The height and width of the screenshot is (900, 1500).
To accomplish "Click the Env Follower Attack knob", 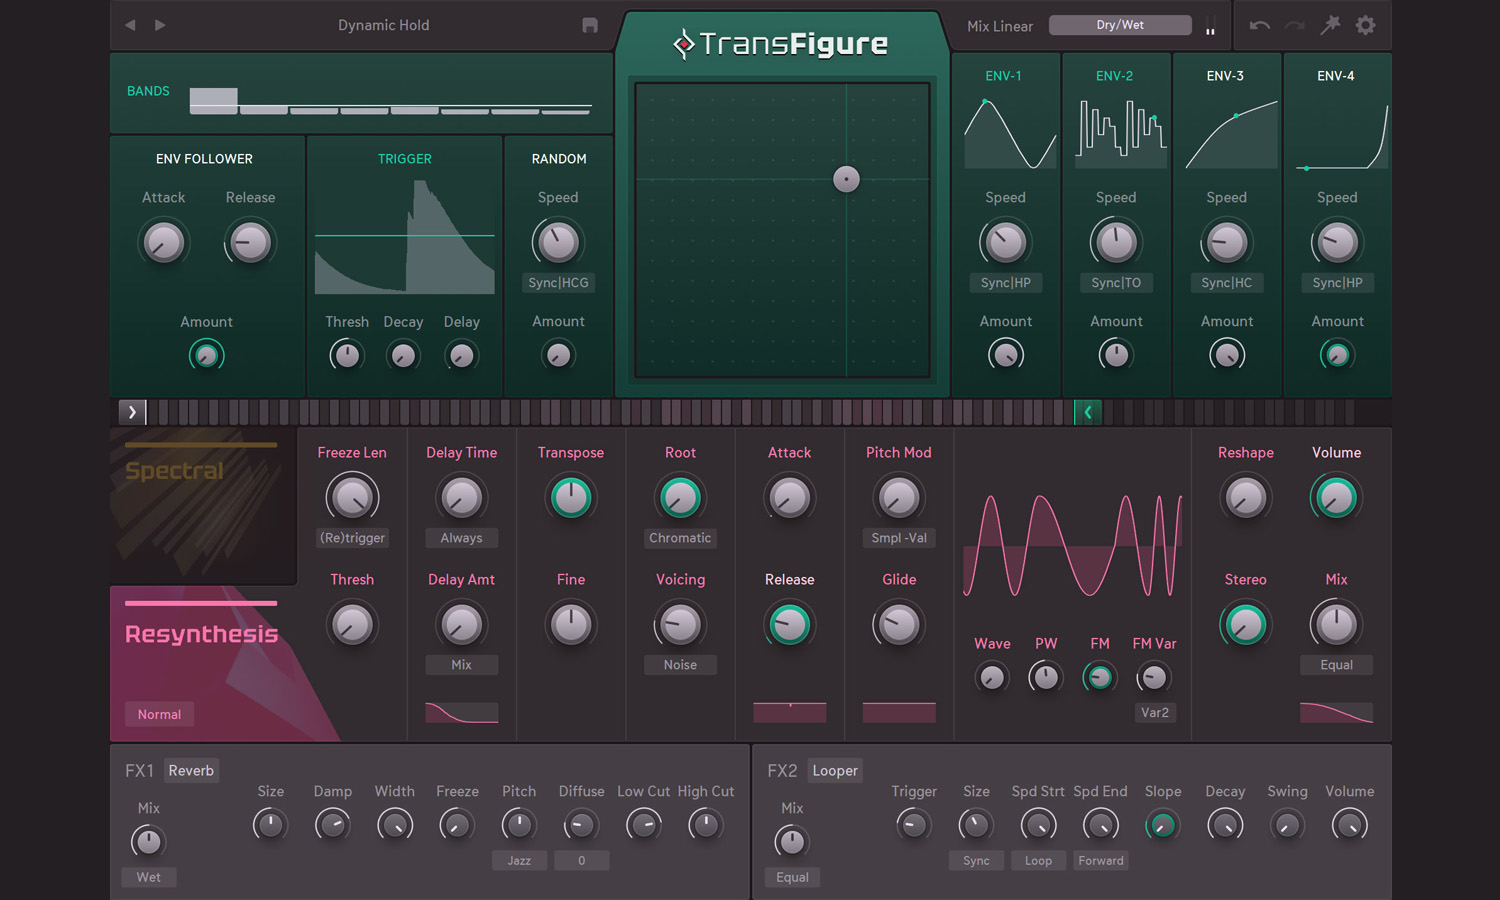I will coord(163,242).
